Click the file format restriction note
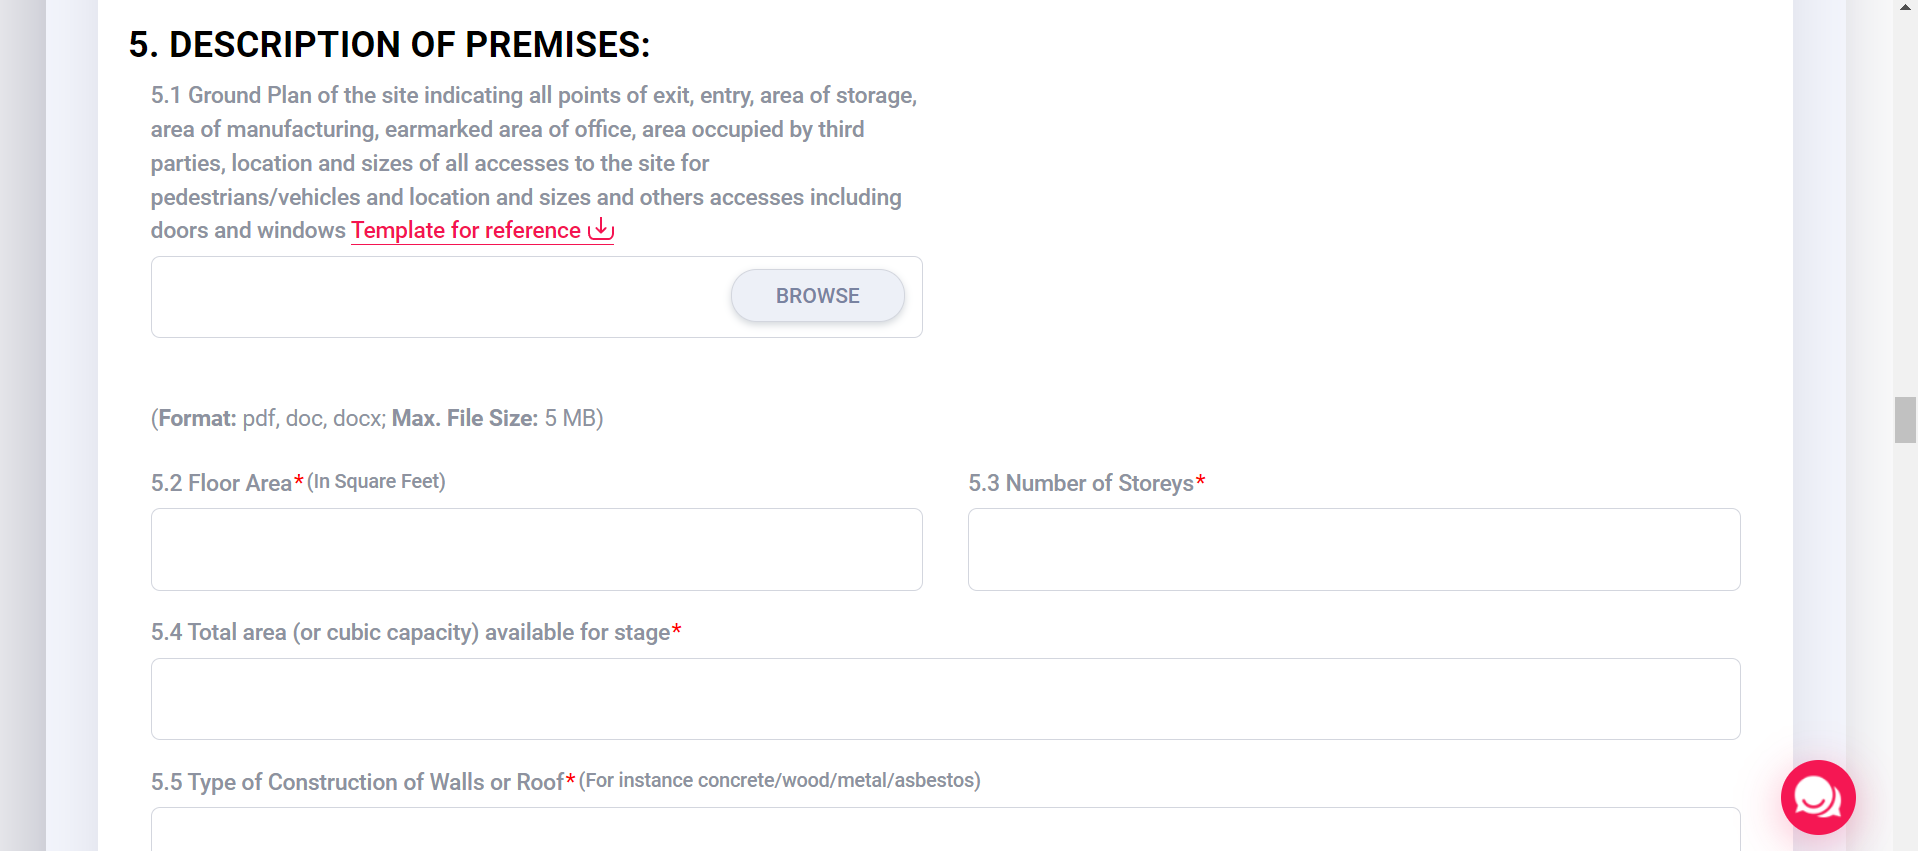 tap(377, 418)
